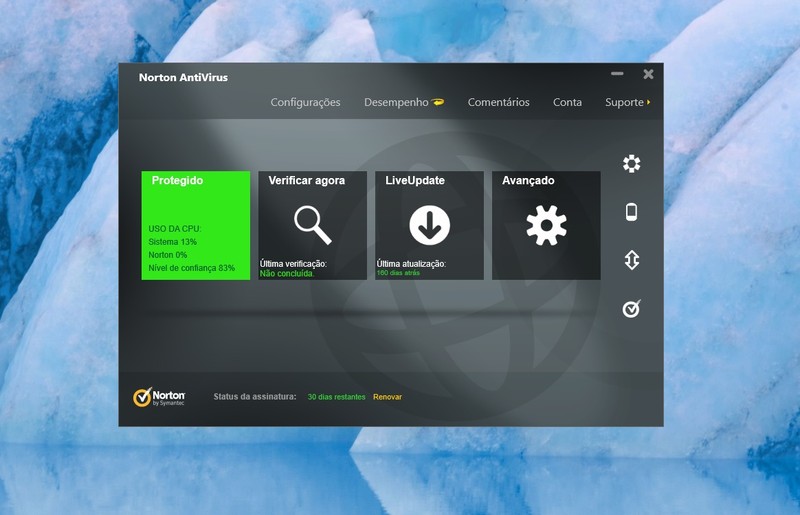This screenshot has width=800, height=515.
Task: Click the Norton by Symantec logo
Action: [x=159, y=397]
